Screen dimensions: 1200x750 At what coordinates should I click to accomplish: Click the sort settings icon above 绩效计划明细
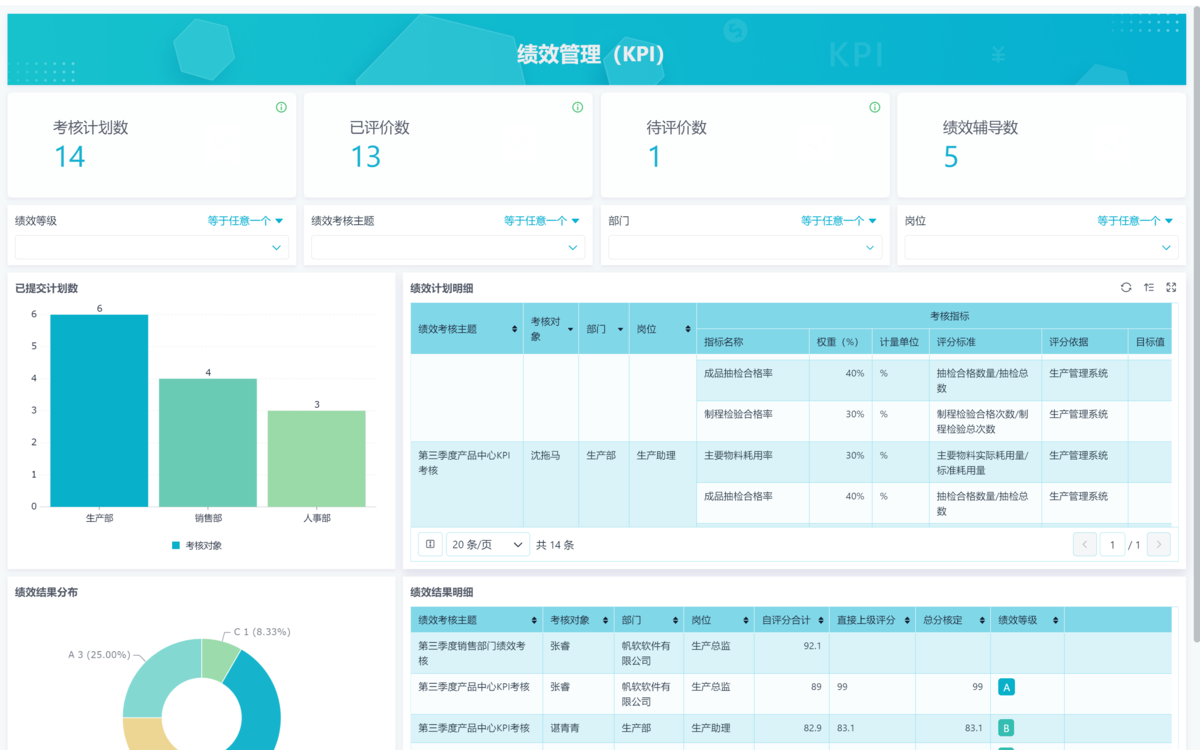[1149, 288]
